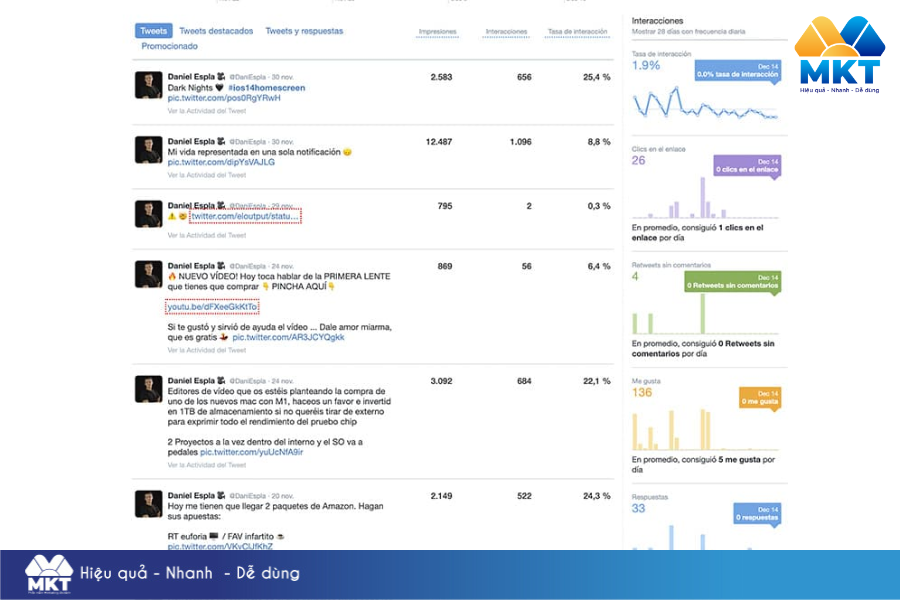Screen dimensions: 900x600
Task: Select the Promocionado tab
Action: click(169, 46)
